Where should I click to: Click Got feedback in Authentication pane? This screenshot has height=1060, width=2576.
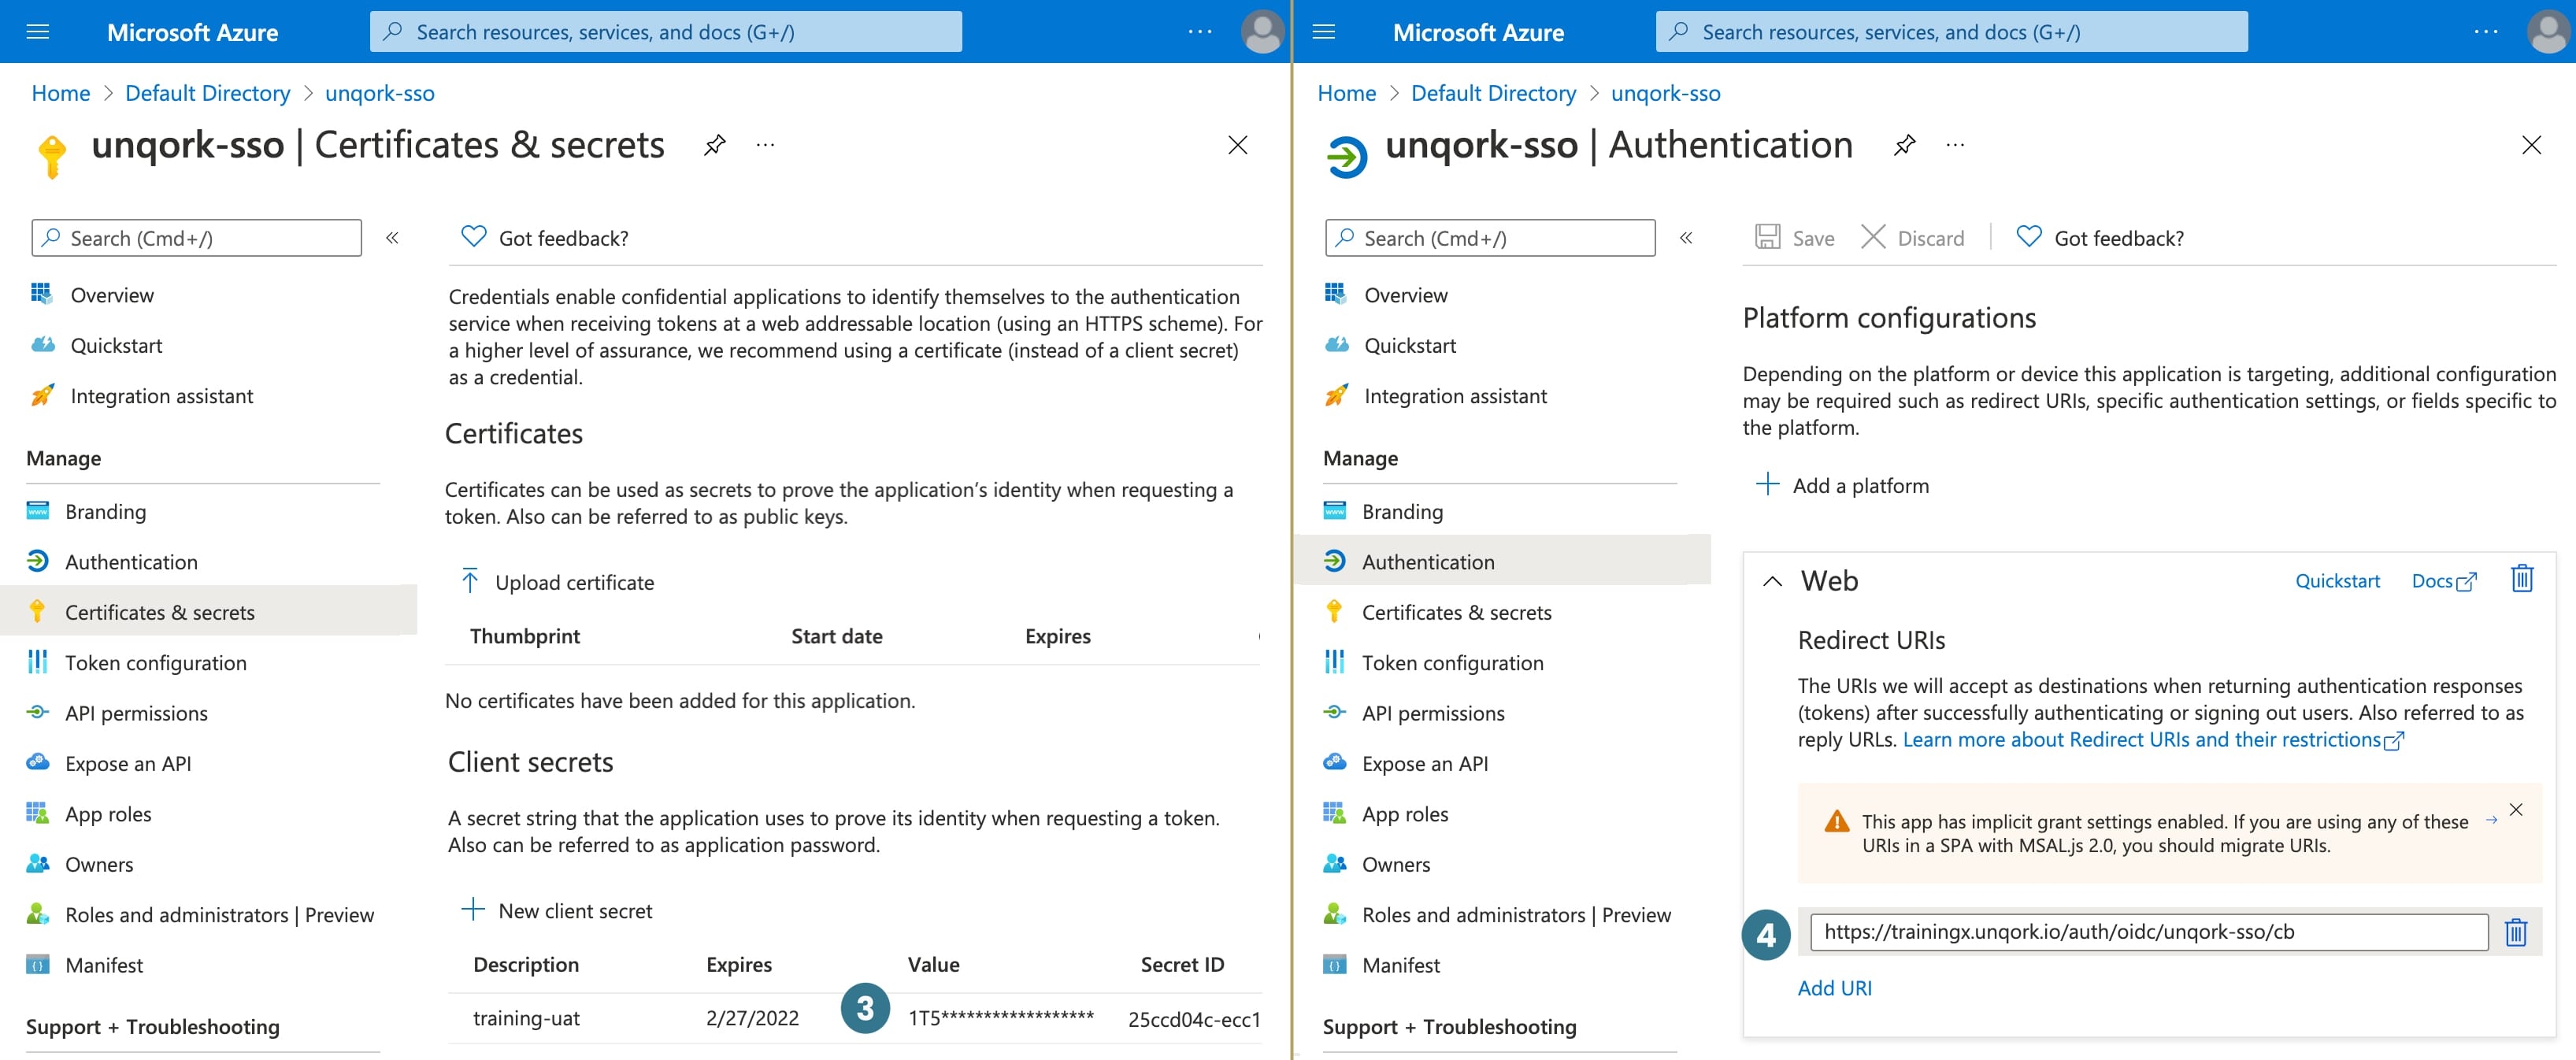pos(2100,238)
